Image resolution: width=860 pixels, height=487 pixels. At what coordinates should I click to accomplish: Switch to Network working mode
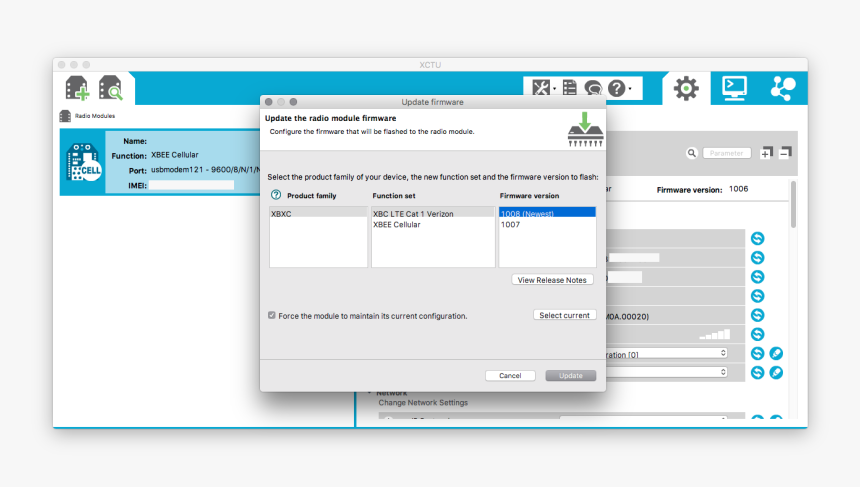[783, 88]
